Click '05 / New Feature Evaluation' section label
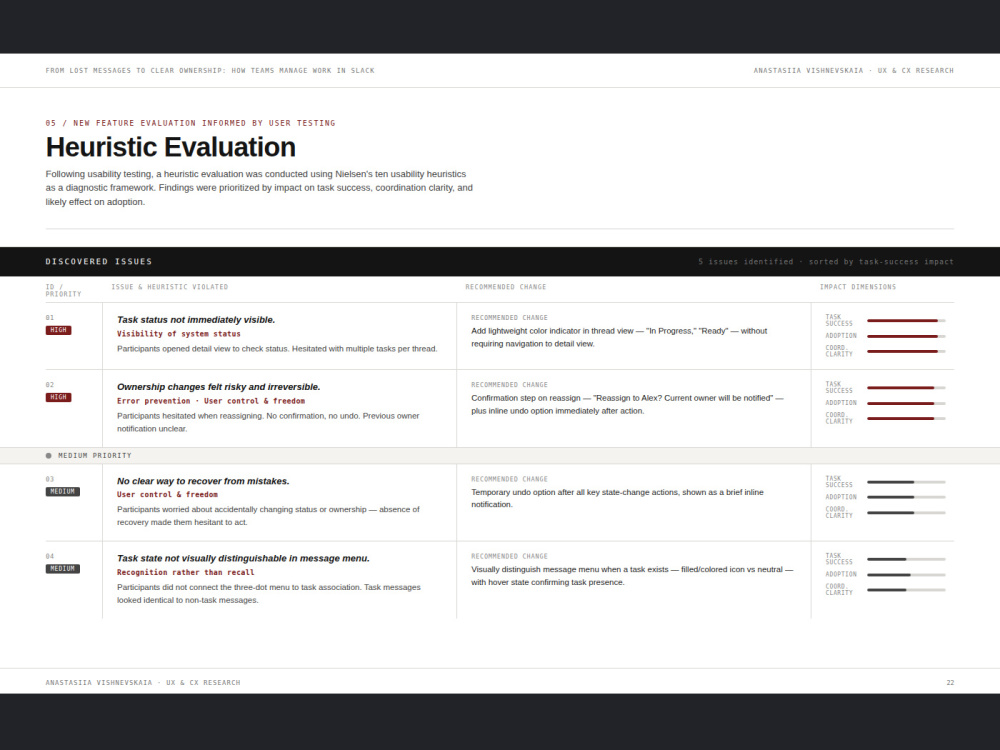This screenshot has width=1000, height=750. pos(190,123)
